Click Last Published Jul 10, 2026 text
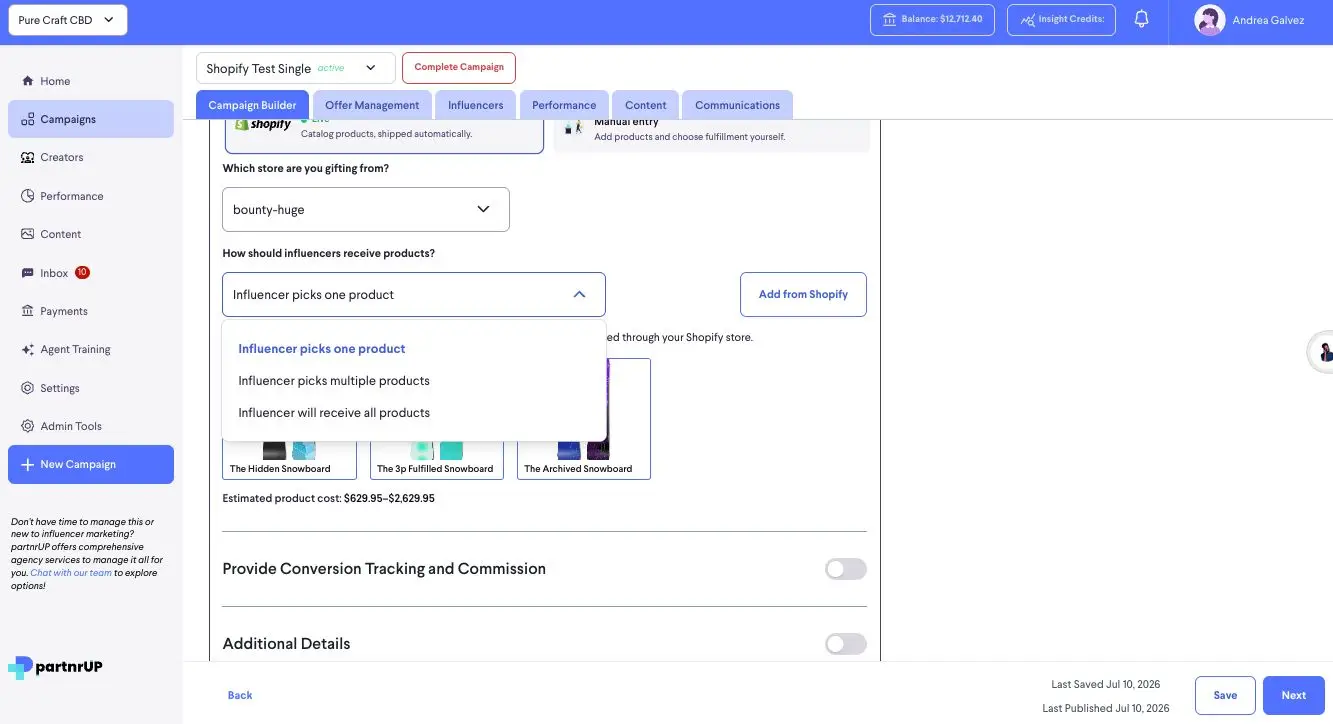 1105,708
